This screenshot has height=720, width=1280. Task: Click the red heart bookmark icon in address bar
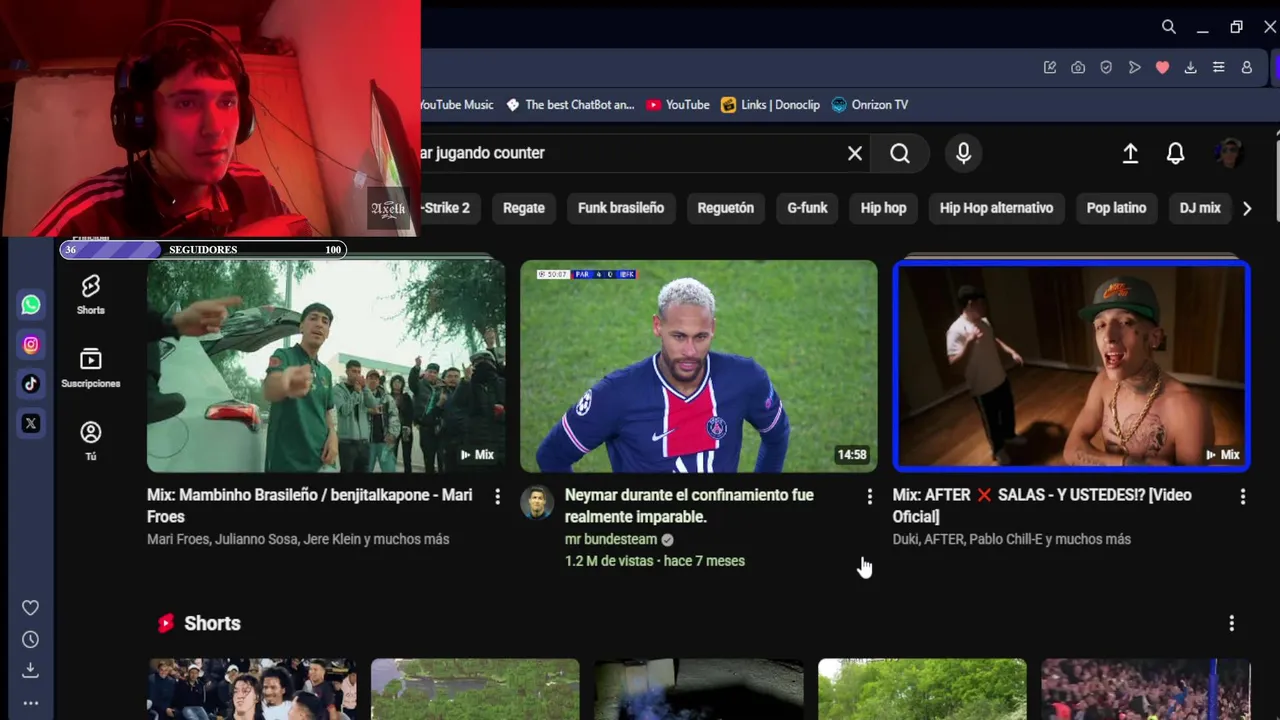[1162, 67]
